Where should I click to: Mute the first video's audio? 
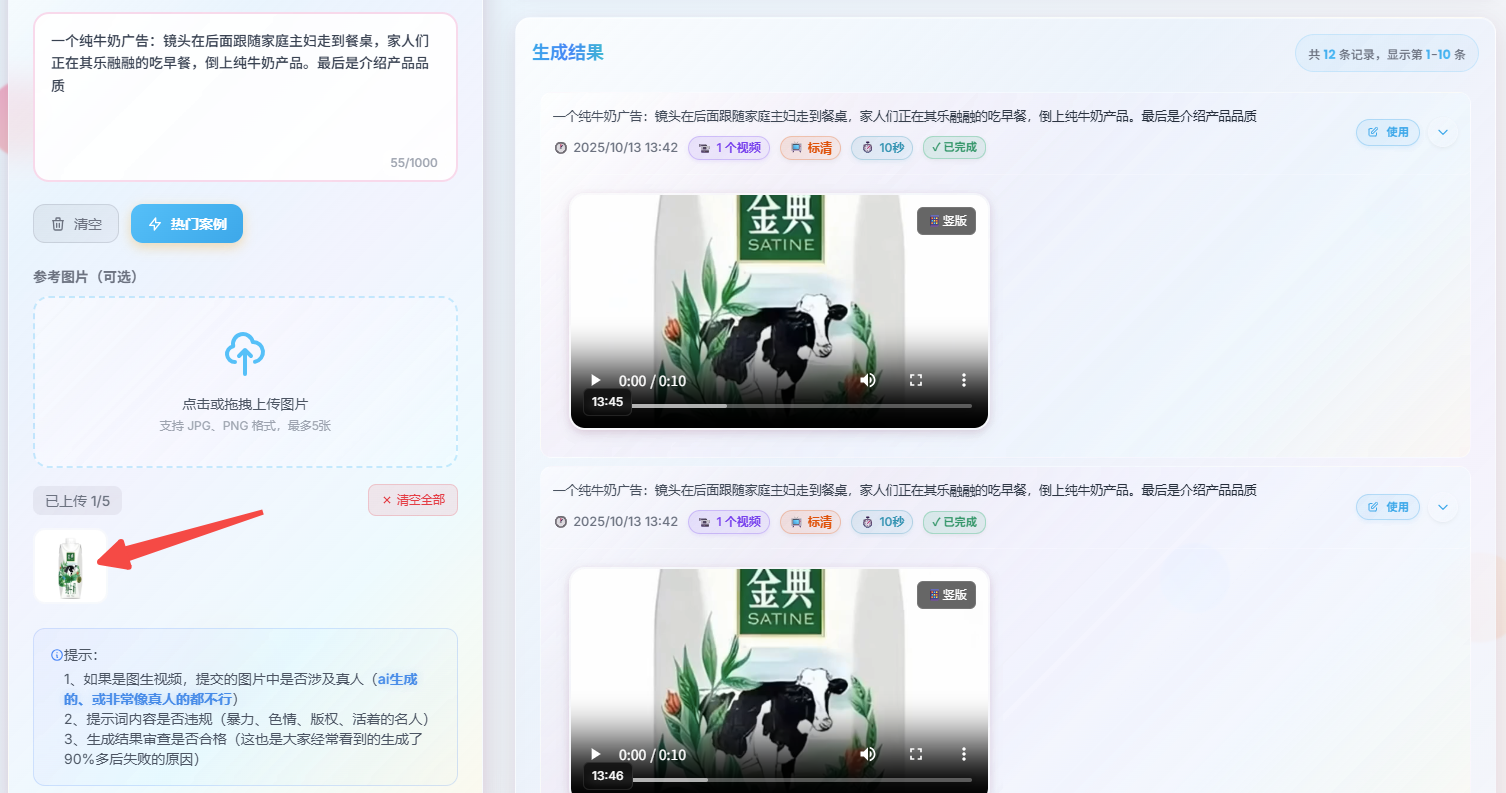coord(867,380)
